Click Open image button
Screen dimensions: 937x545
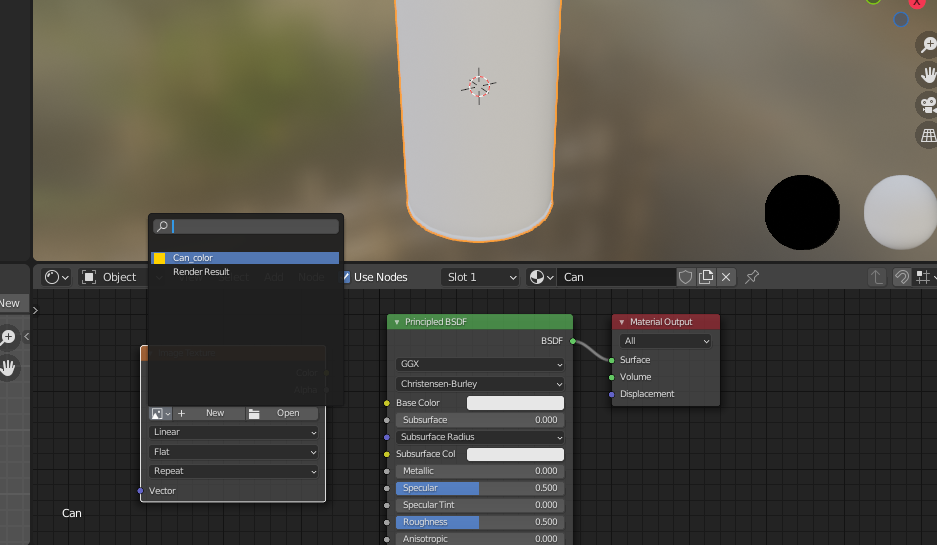[282, 414]
